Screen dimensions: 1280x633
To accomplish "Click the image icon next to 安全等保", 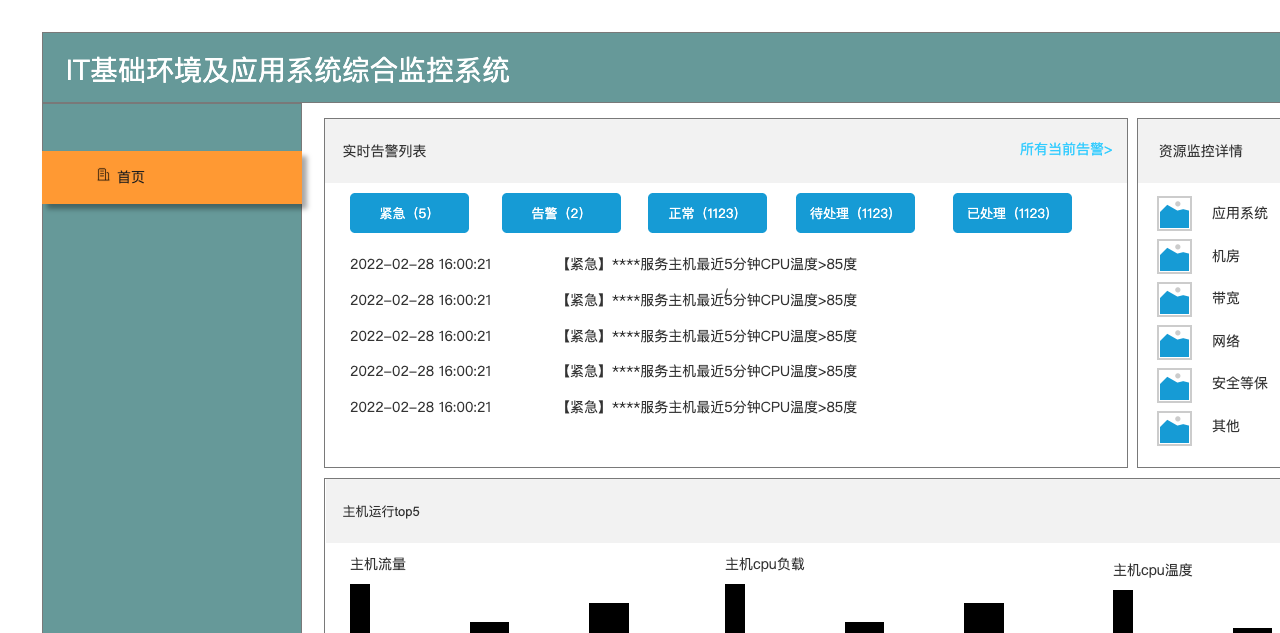I will 1174,385.
